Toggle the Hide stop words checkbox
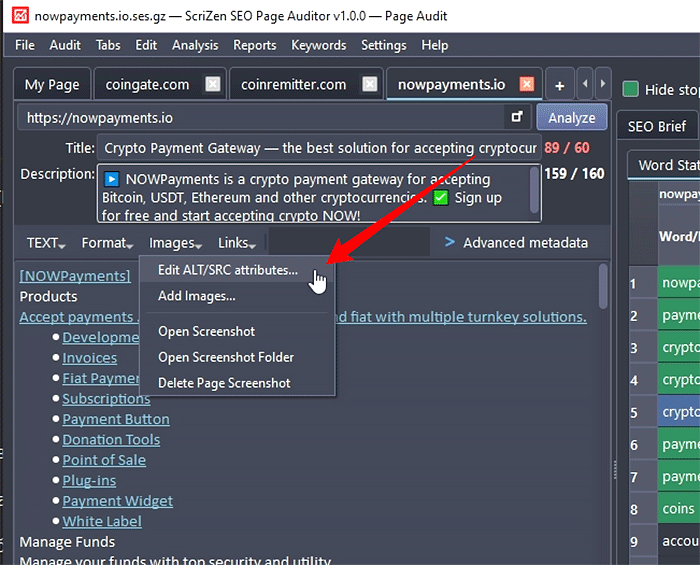Screen dimensions: 700x565 [631, 90]
